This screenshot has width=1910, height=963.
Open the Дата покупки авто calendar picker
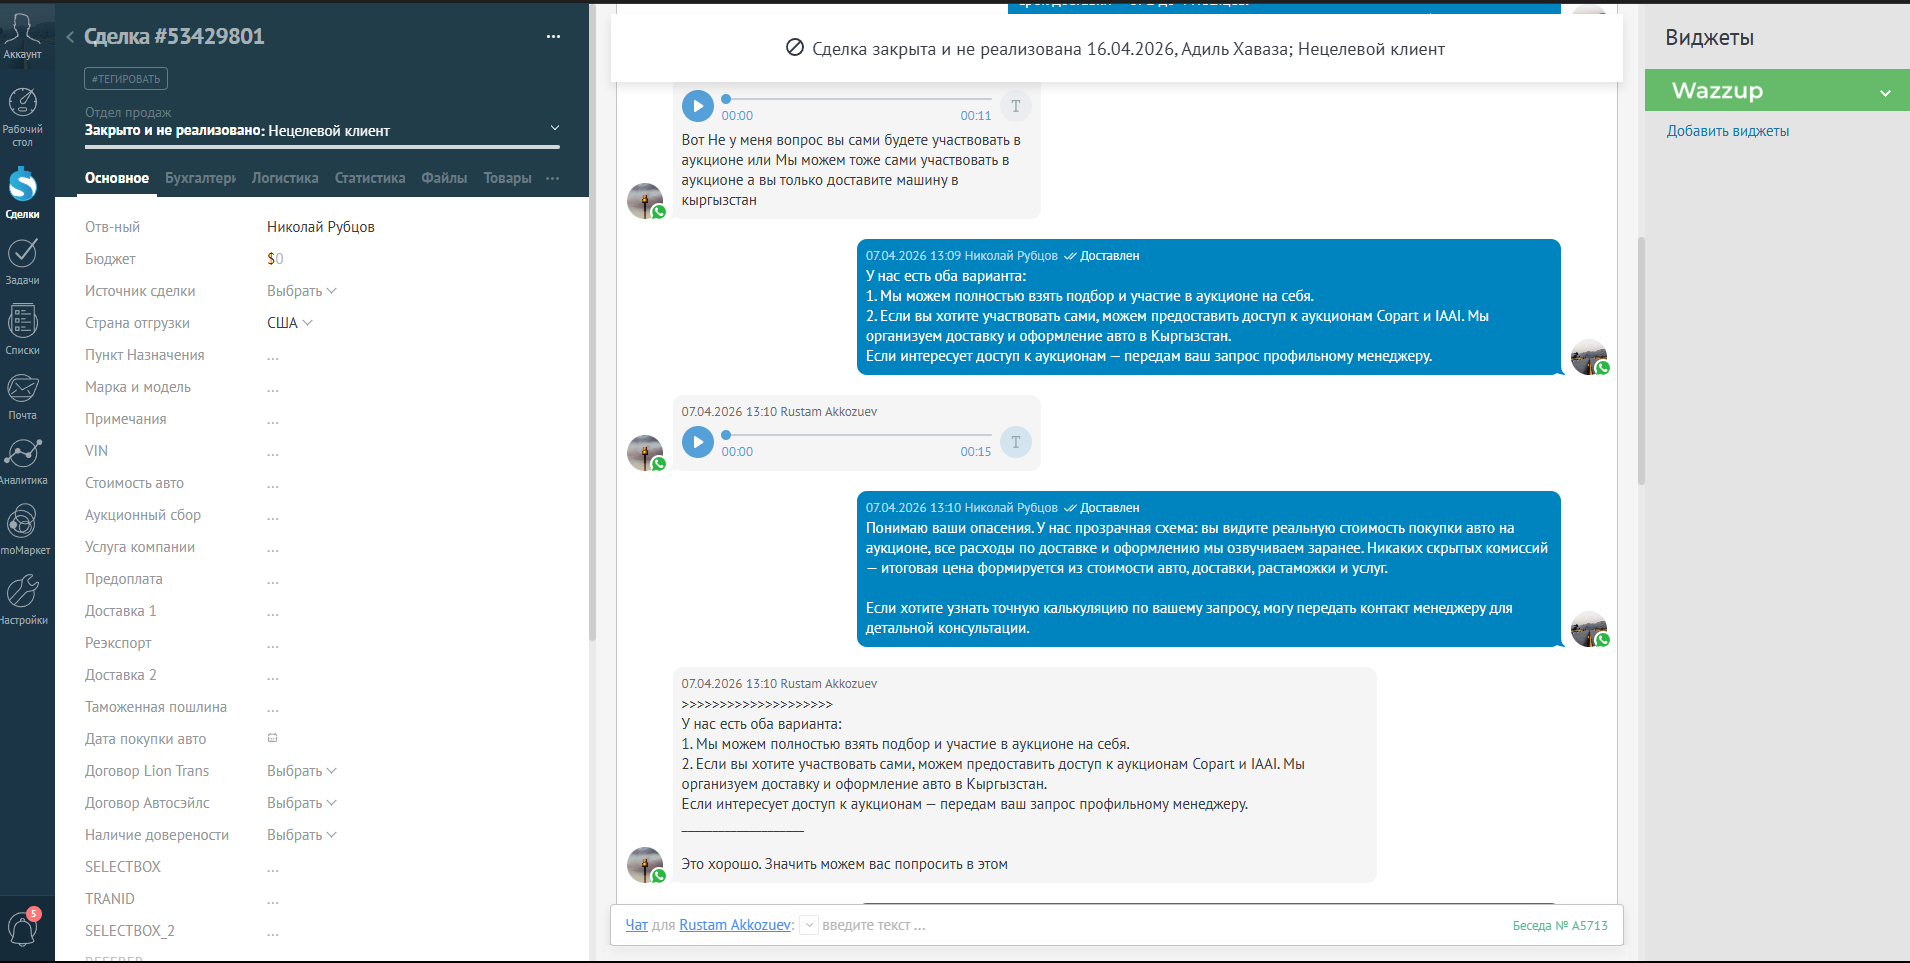click(x=272, y=738)
